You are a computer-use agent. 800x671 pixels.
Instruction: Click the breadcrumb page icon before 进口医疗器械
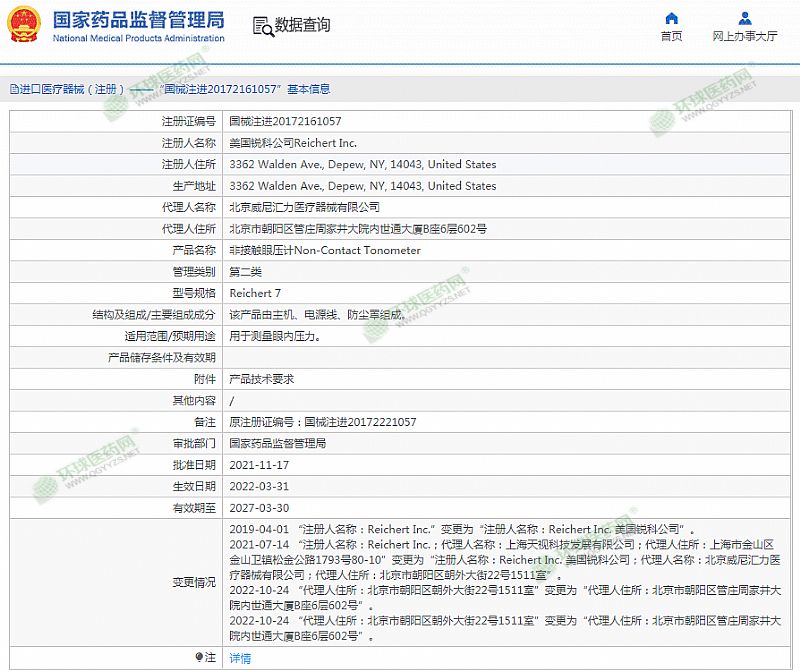(13, 89)
